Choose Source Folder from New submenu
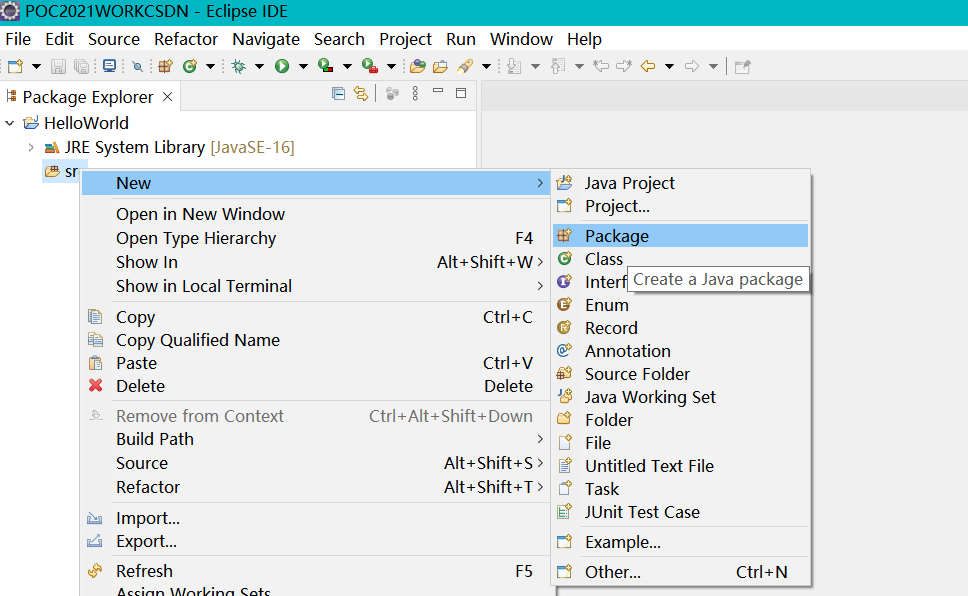The image size is (968, 596). 680,374
